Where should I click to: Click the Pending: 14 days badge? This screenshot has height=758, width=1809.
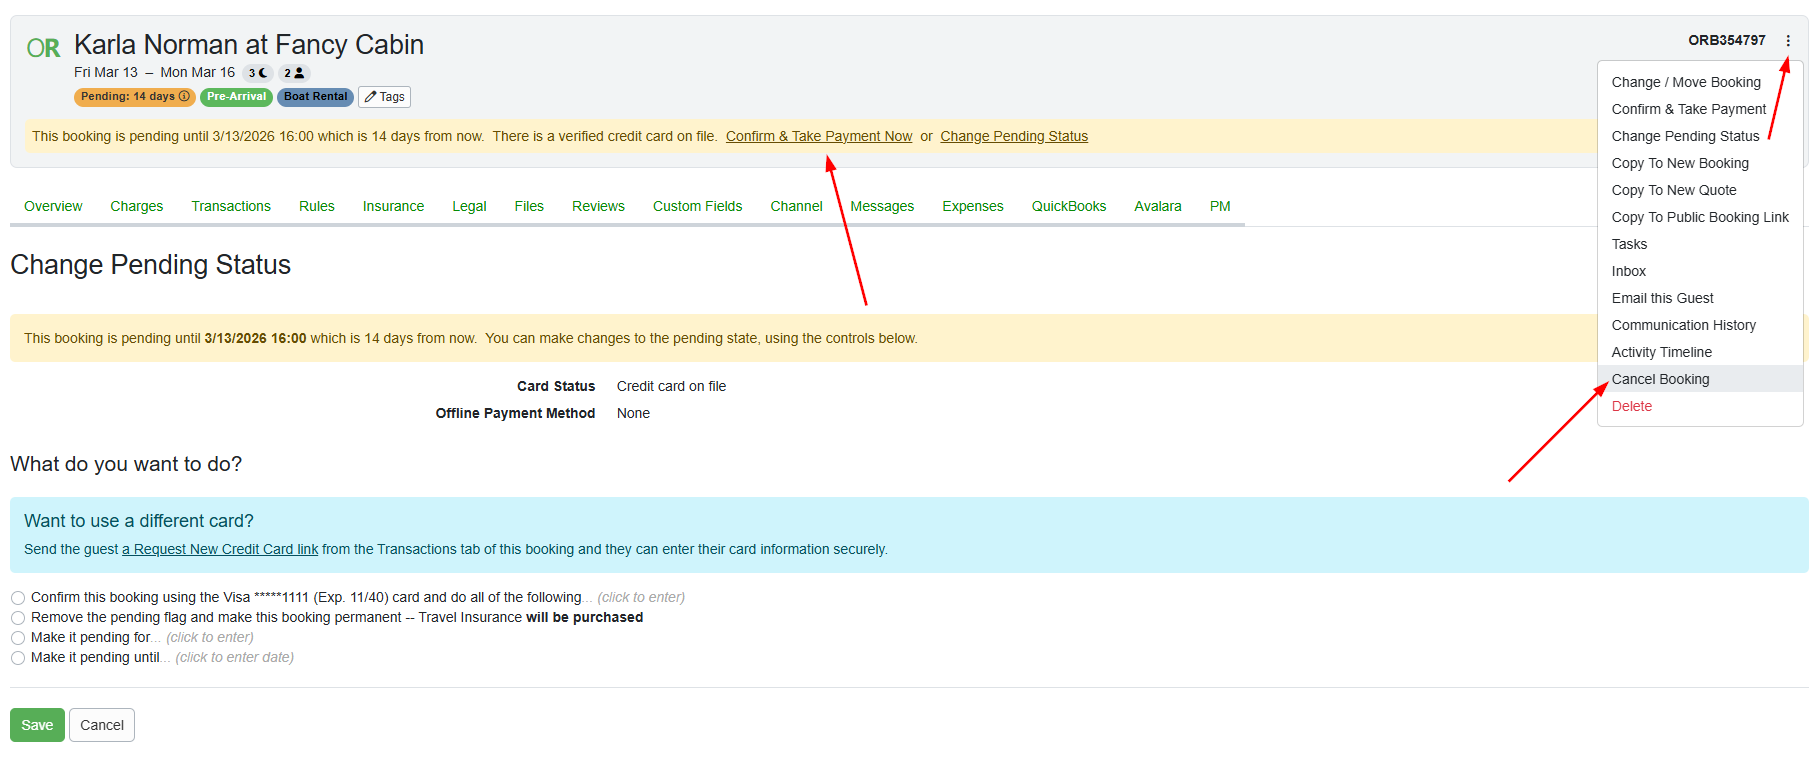[x=134, y=97]
